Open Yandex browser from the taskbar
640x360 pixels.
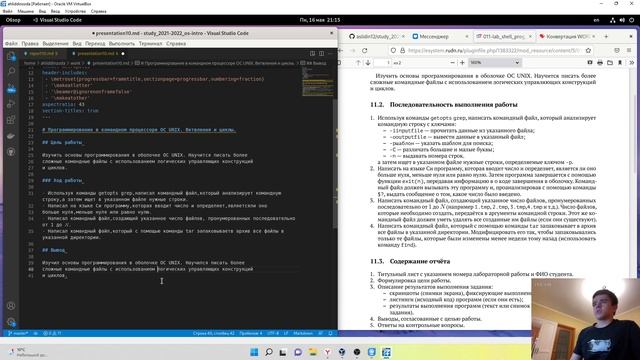pos(327,352)
